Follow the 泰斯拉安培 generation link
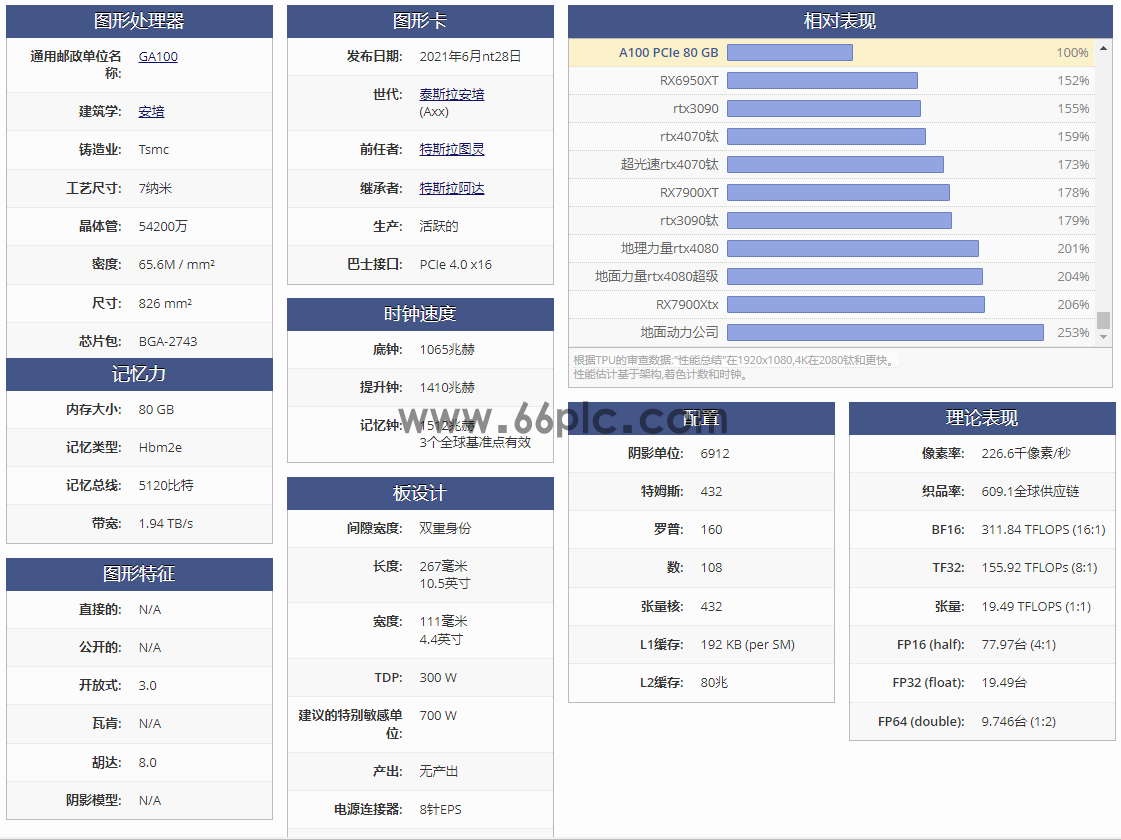Screen dimensions: 1121x840 point(452,94)
